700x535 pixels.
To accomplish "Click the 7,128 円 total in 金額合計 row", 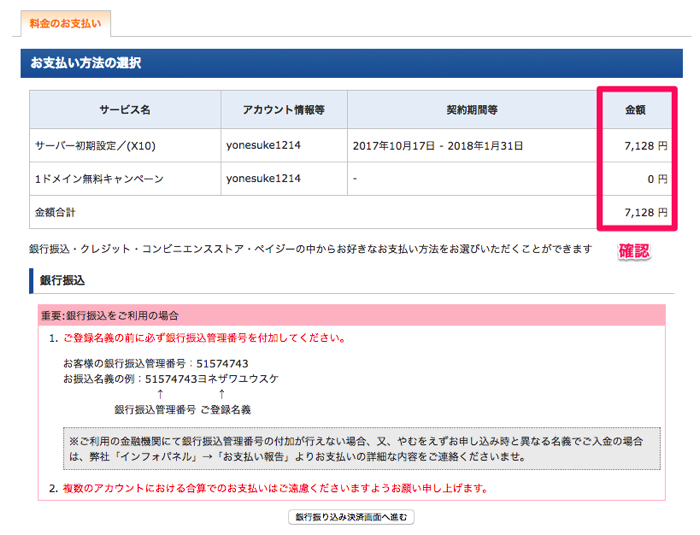I will [646, 213].
